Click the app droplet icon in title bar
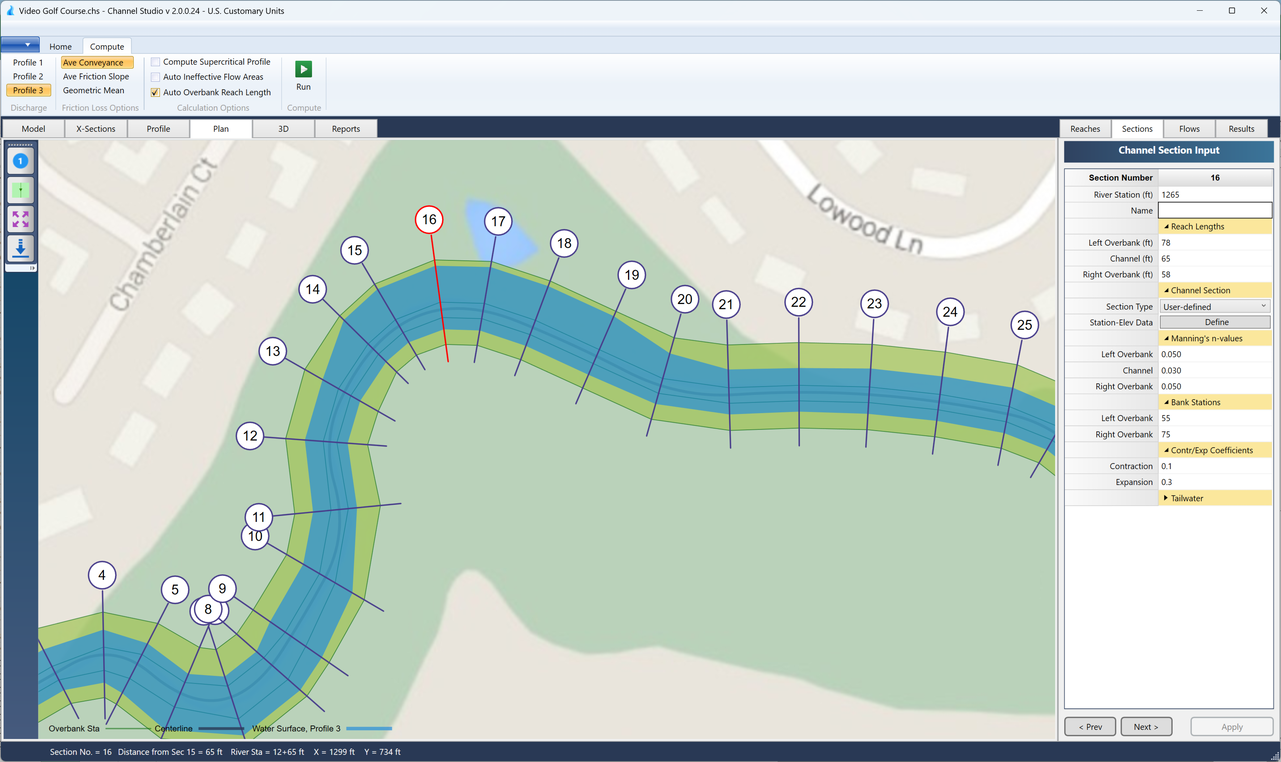This screenshot has height=762, width=1281. tap(10, 10)
